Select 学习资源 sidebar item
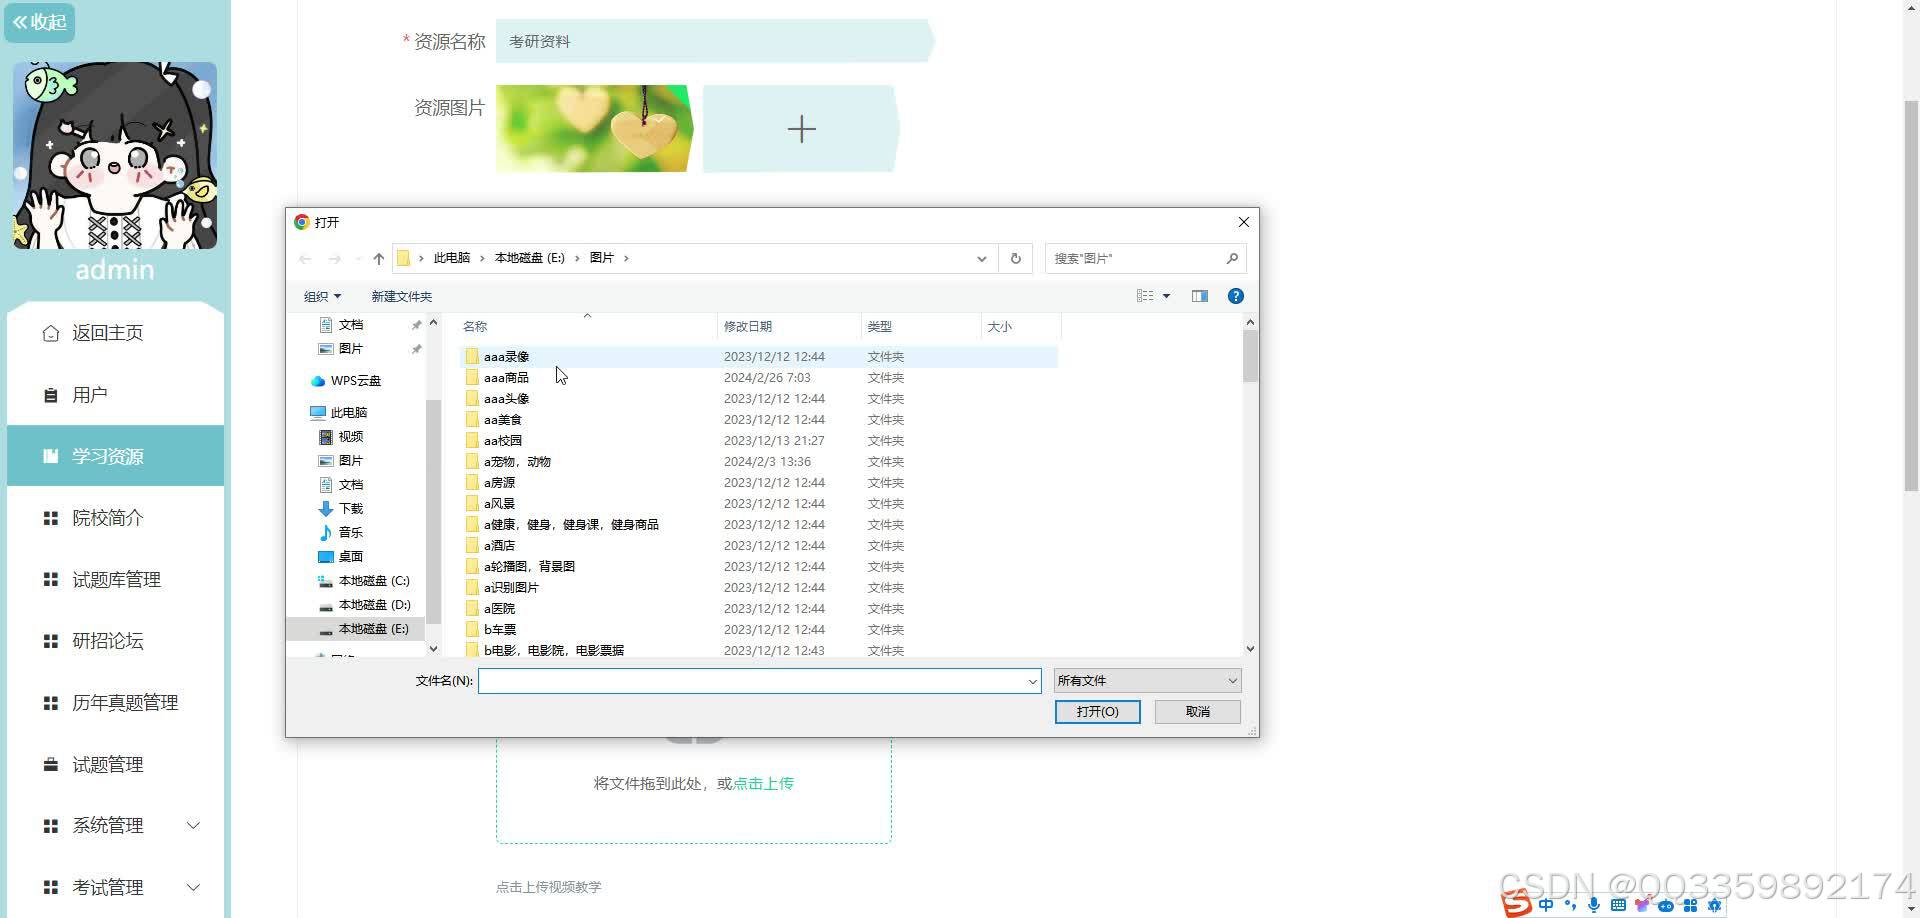The height and width of the screenshot is (918, 1920). click(x=115, y=456)
